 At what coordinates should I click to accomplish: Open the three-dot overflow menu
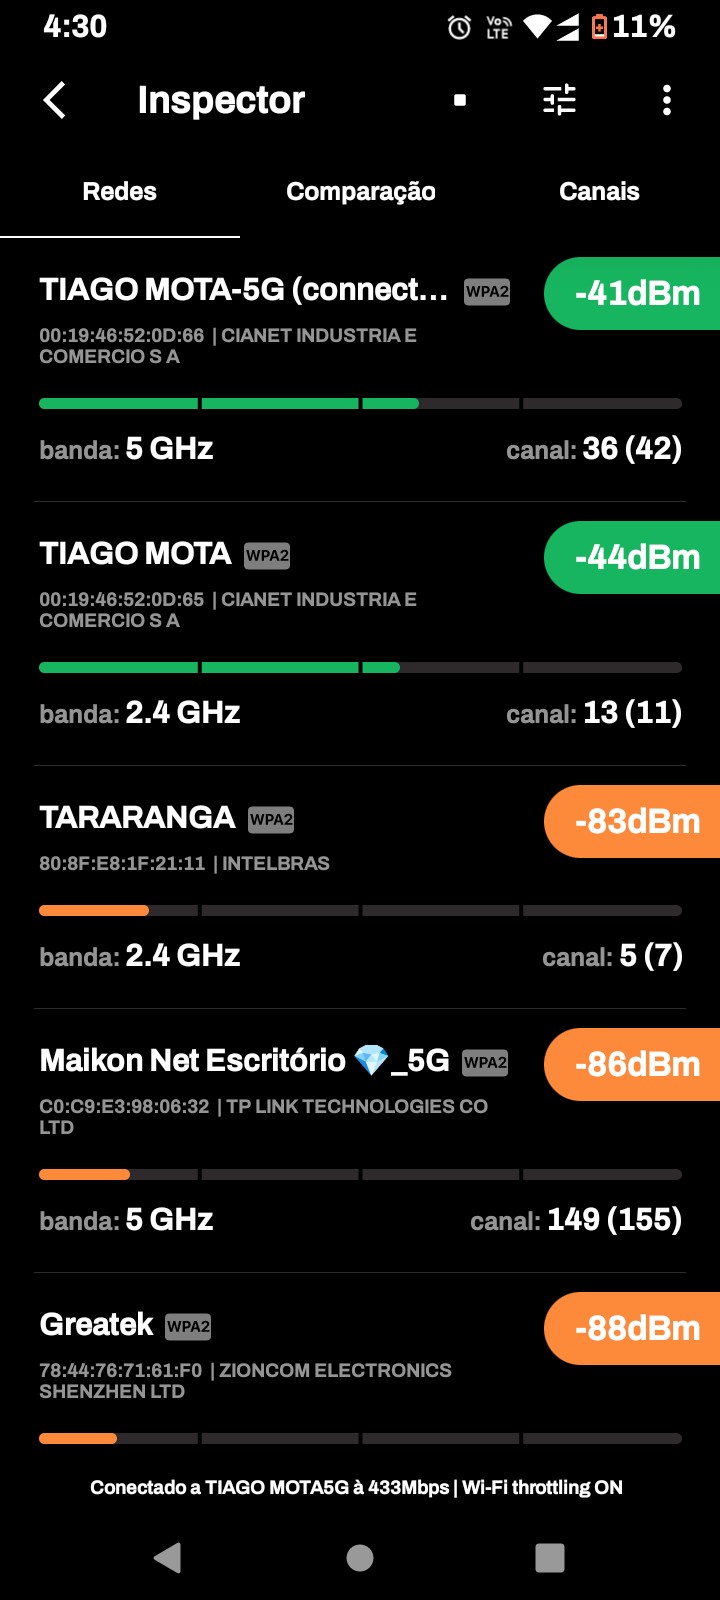[667, 100]
